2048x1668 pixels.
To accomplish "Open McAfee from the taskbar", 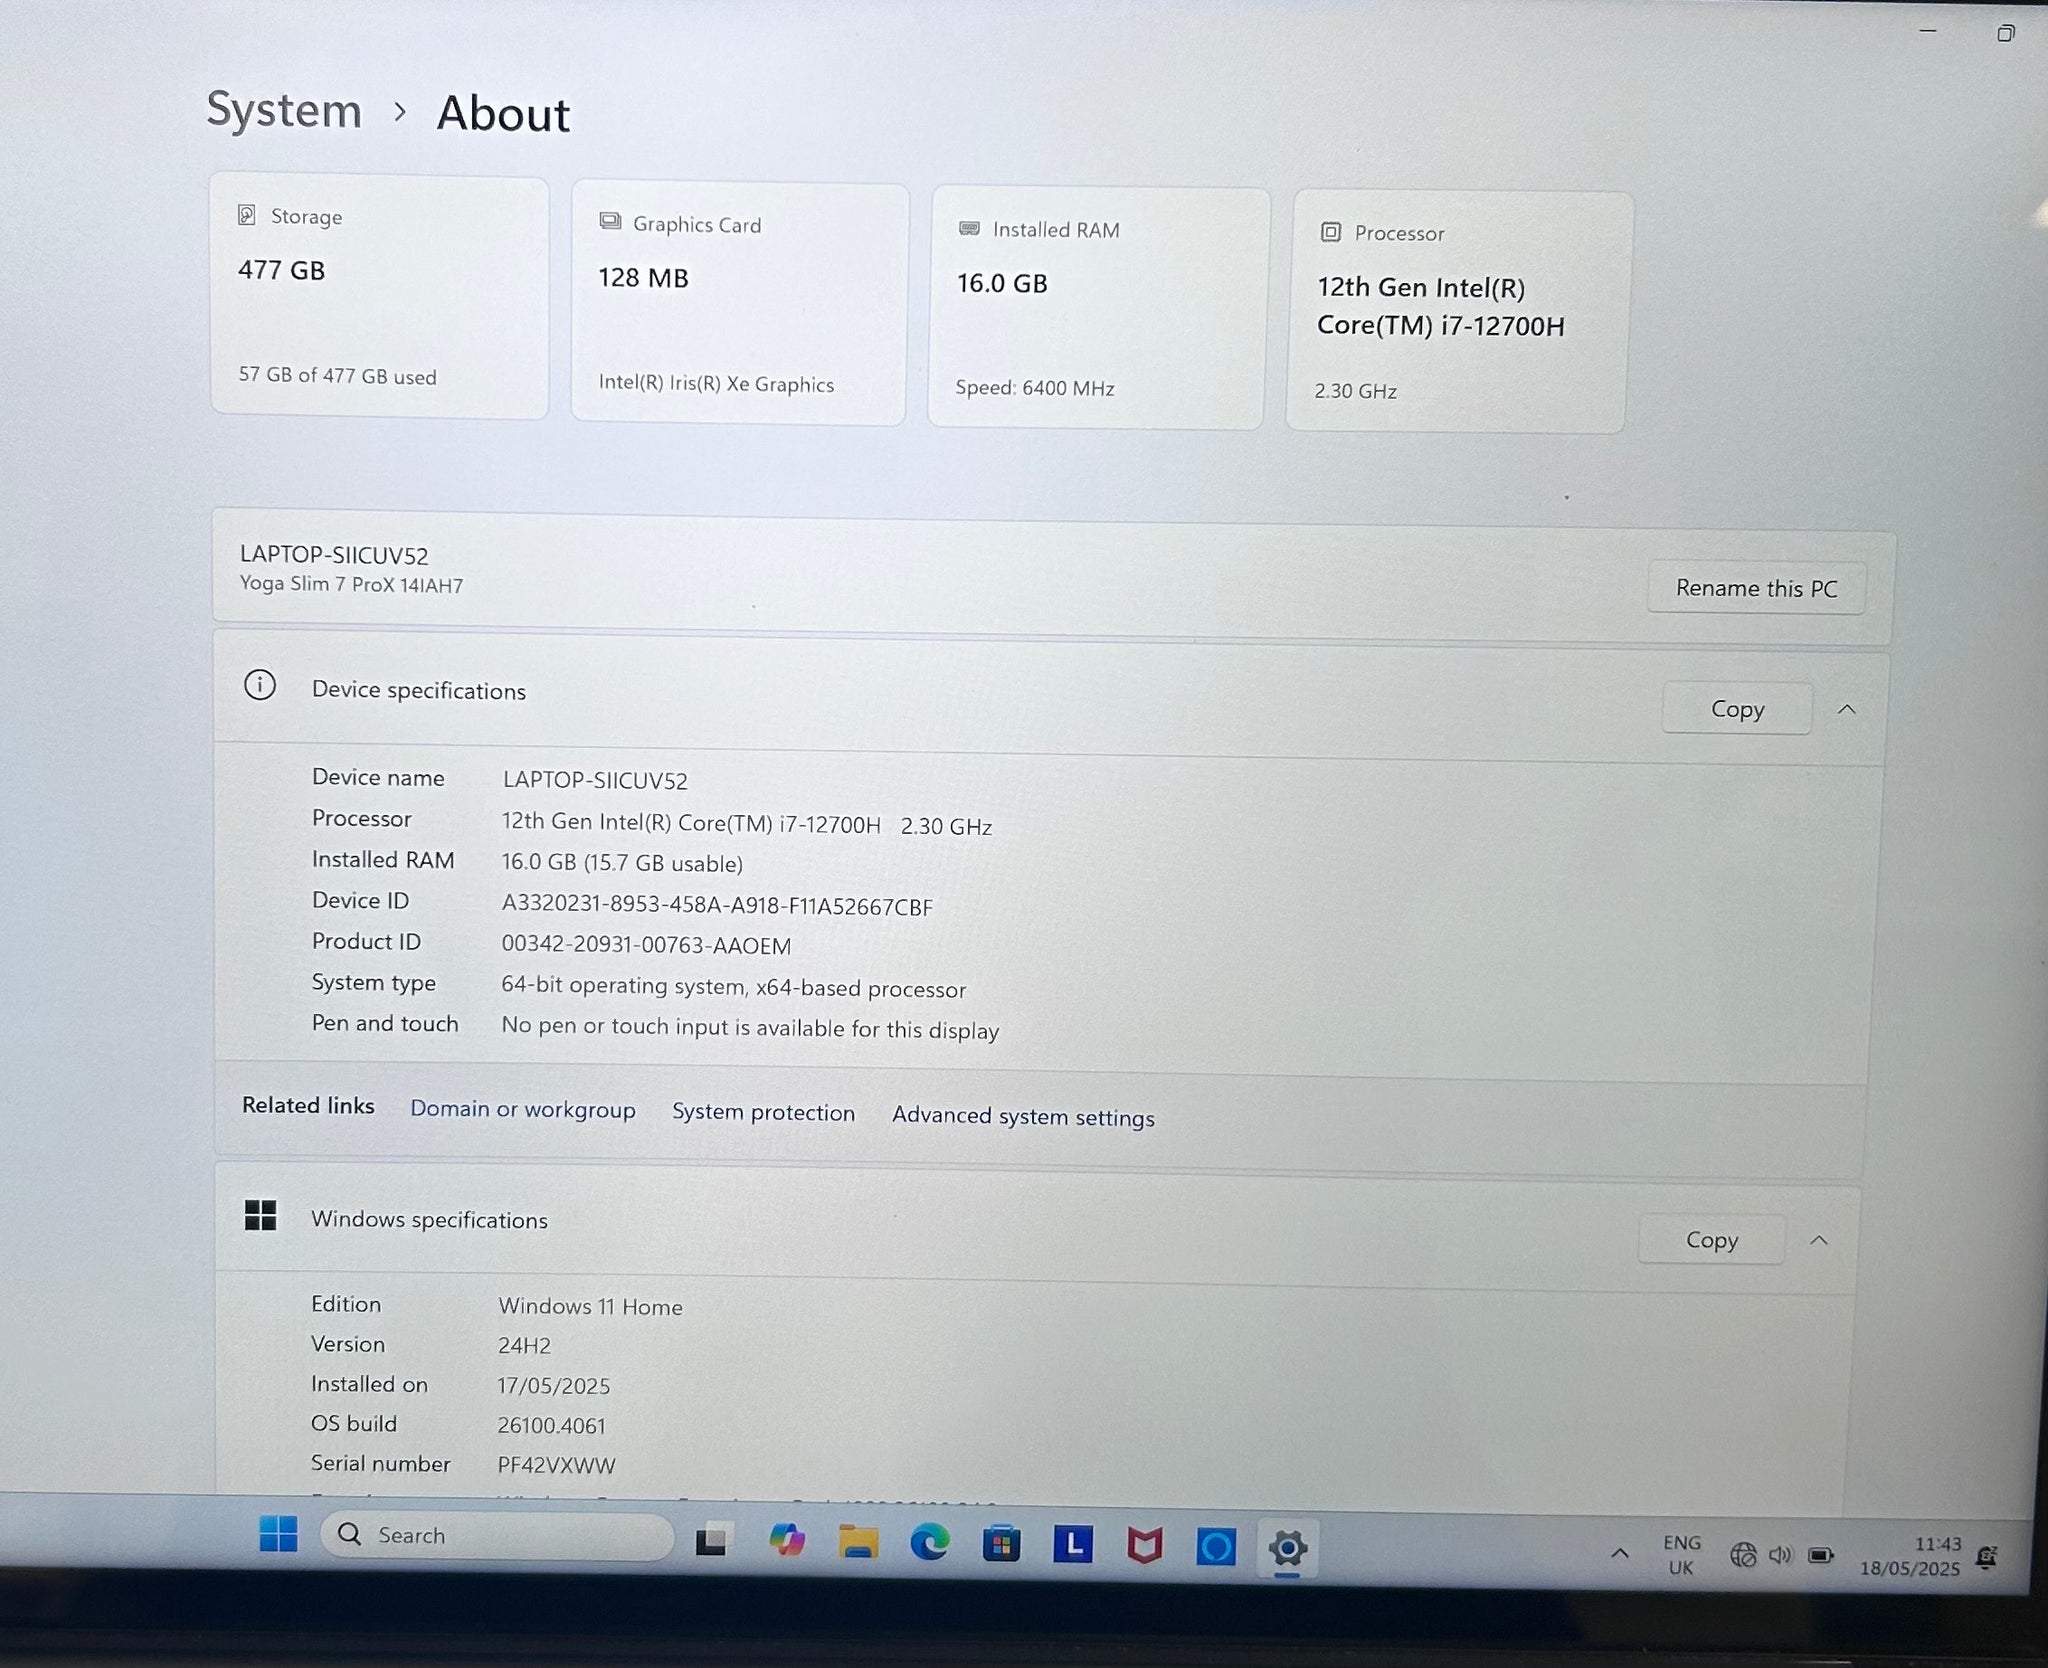I will [1144, 1547].
